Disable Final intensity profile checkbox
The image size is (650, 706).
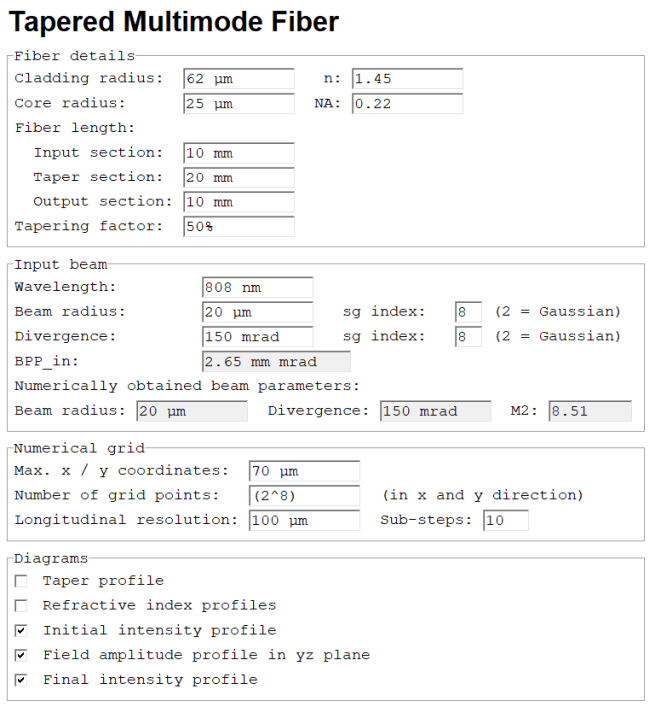[21, 680]
